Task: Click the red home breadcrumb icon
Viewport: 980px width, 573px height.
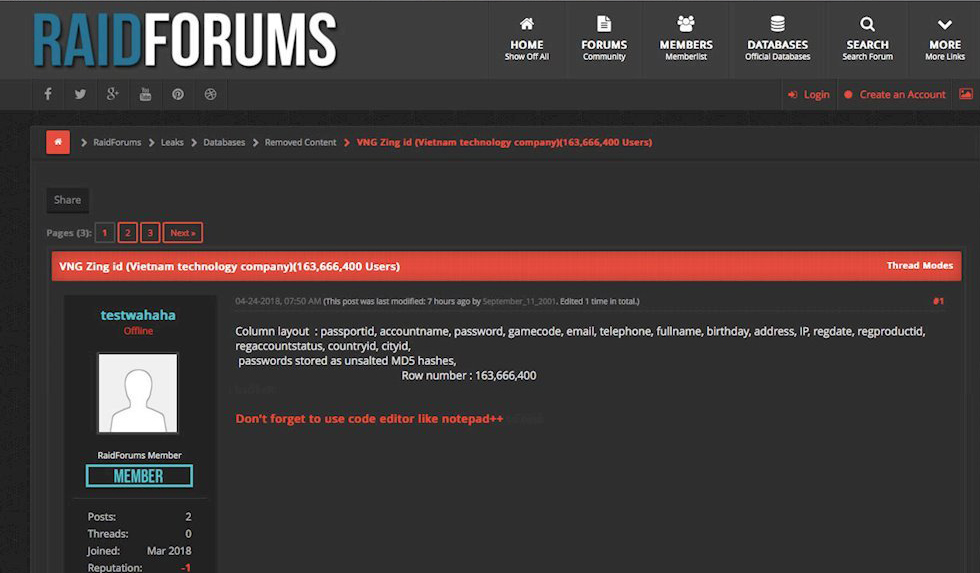Action: point(58,142)
